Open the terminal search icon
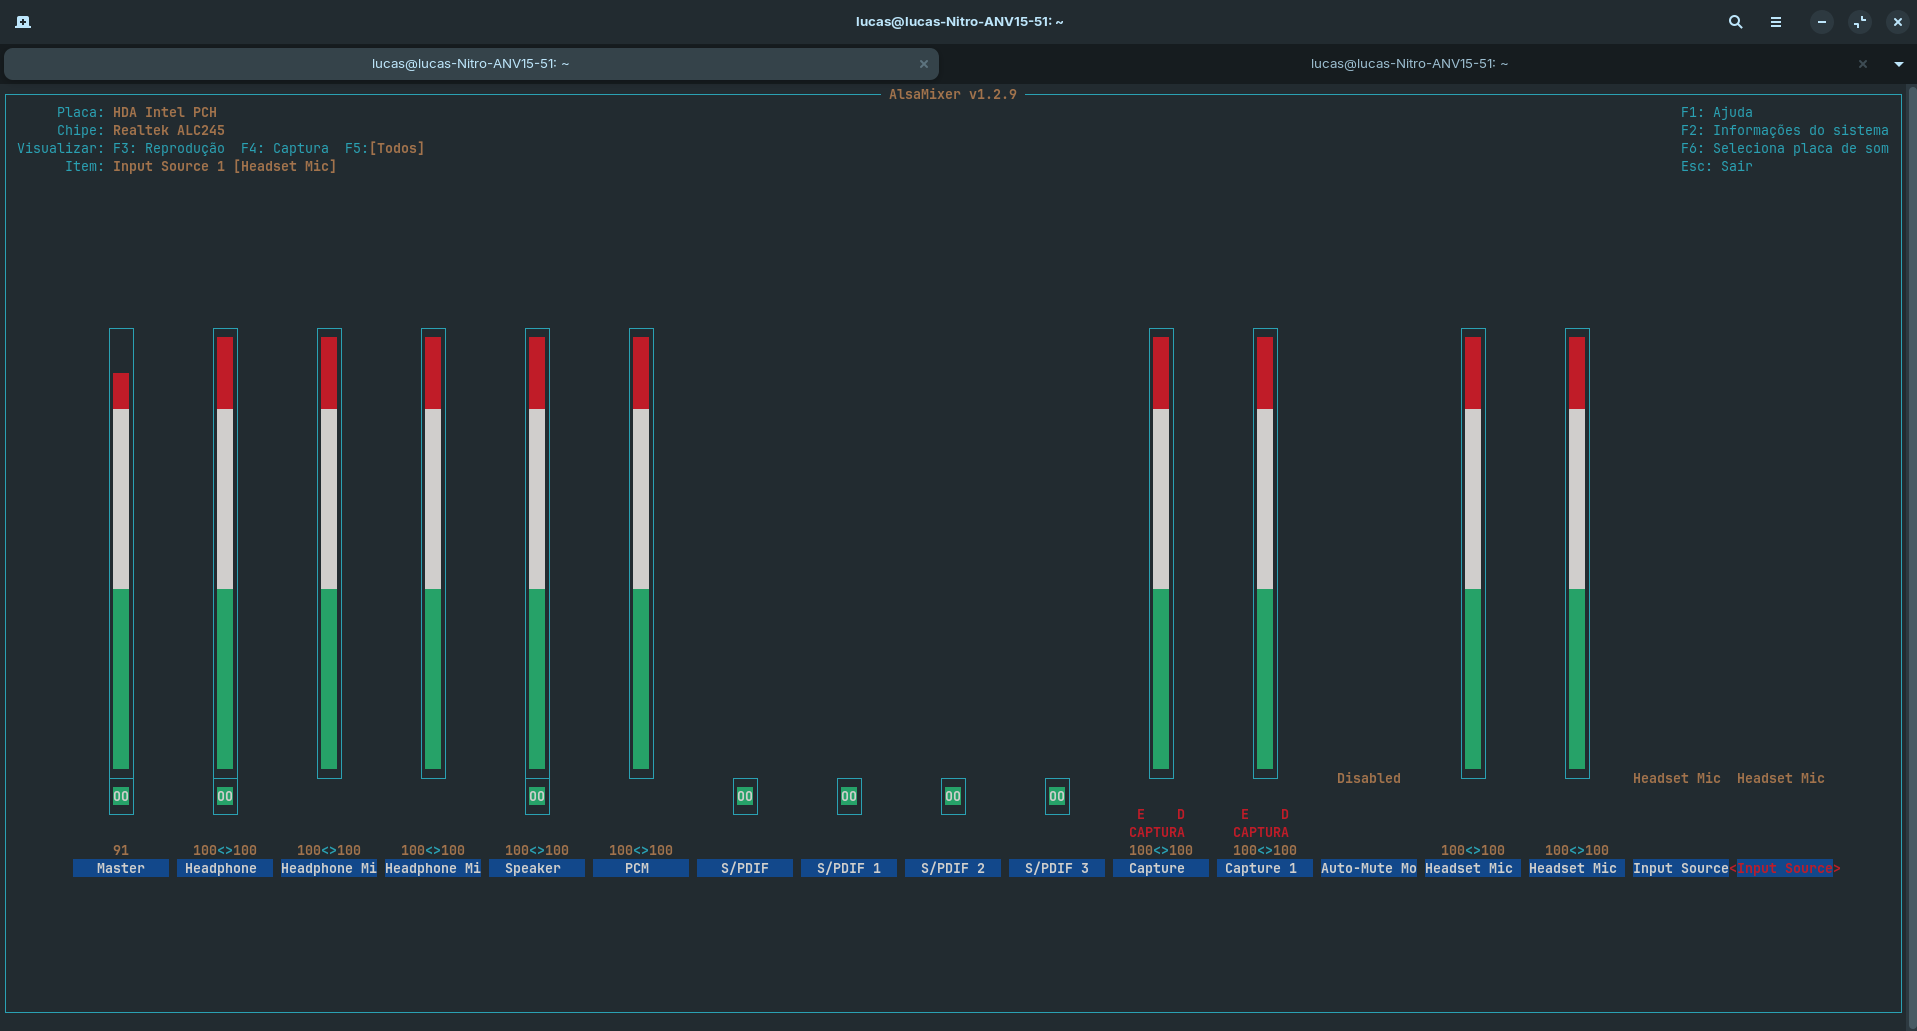 [x=1736, y=22]
